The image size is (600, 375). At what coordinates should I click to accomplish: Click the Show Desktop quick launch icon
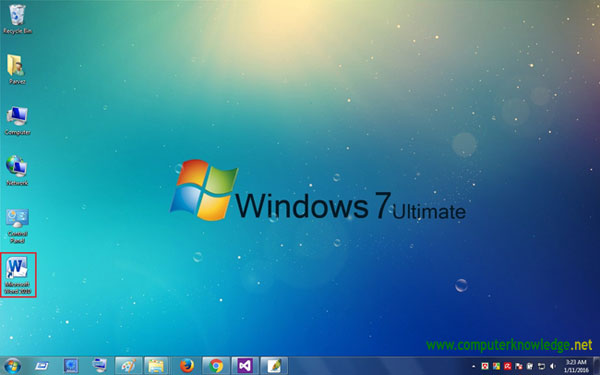click(x=41, y=366)
